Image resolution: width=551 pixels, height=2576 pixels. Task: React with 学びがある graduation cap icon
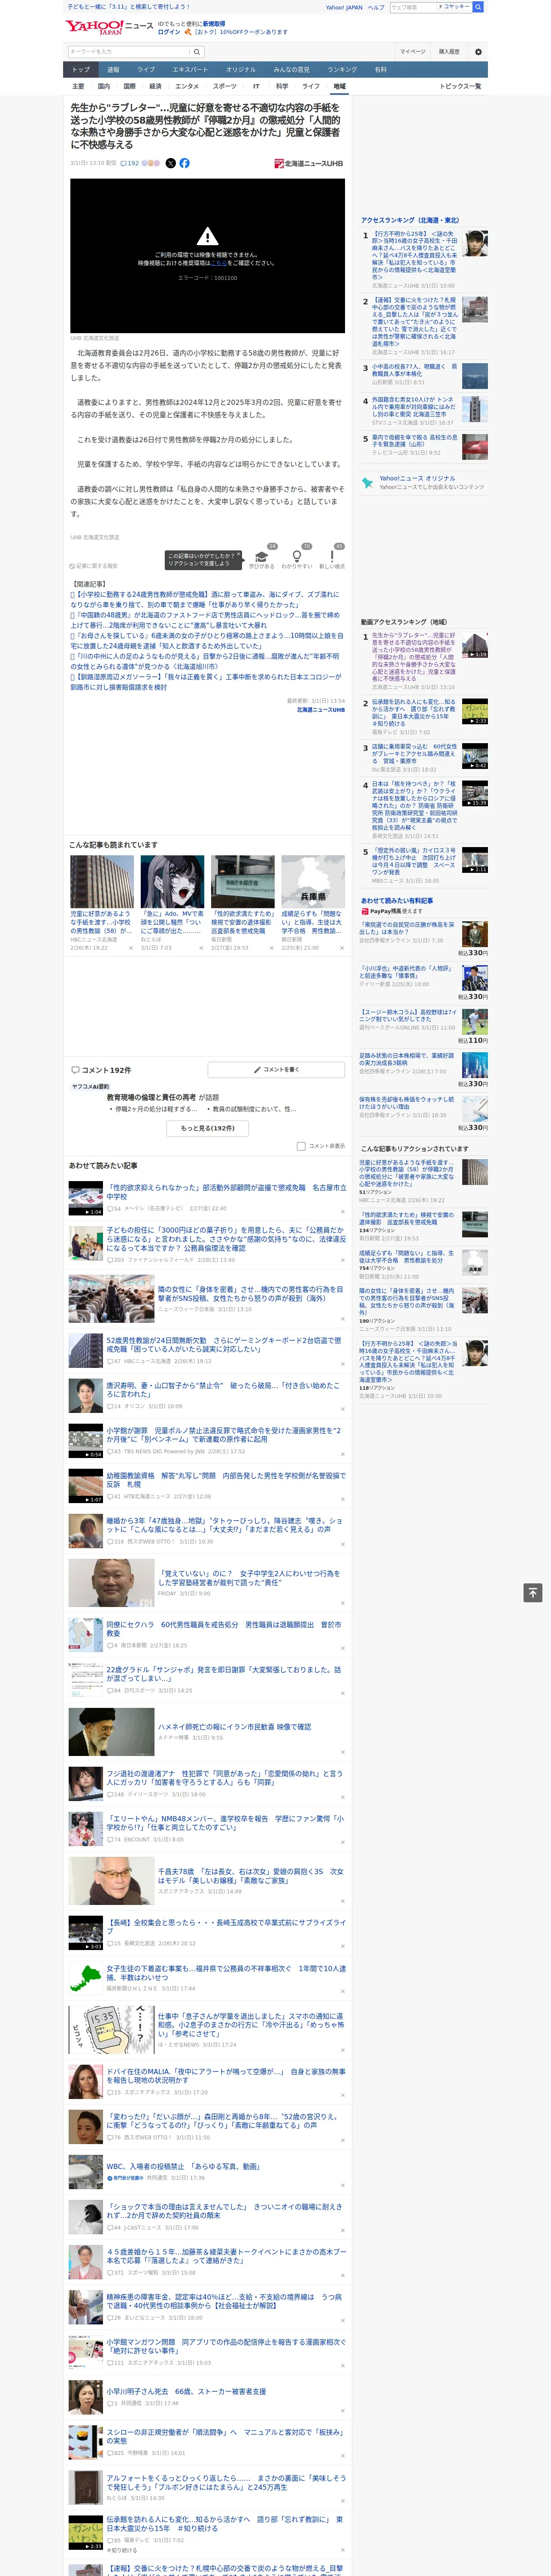tap(262, 557)
